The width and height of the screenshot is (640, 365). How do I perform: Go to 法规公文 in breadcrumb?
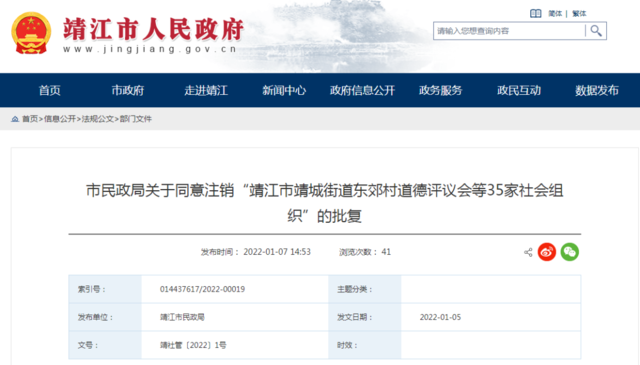98,119
